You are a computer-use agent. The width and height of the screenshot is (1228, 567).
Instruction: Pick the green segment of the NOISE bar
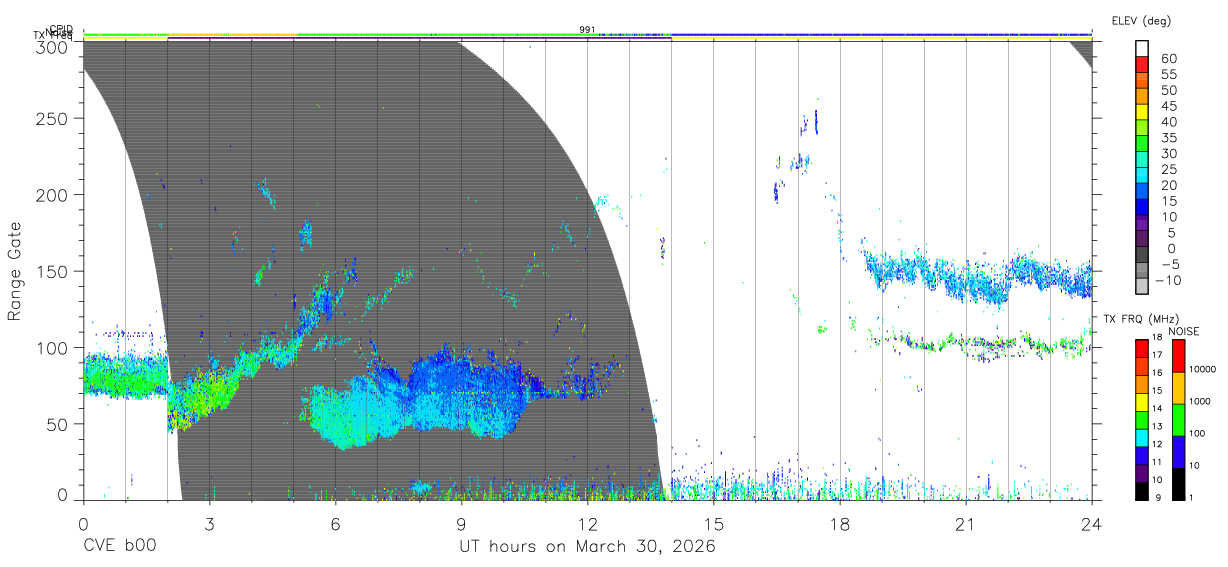(x=1178, y=420)
